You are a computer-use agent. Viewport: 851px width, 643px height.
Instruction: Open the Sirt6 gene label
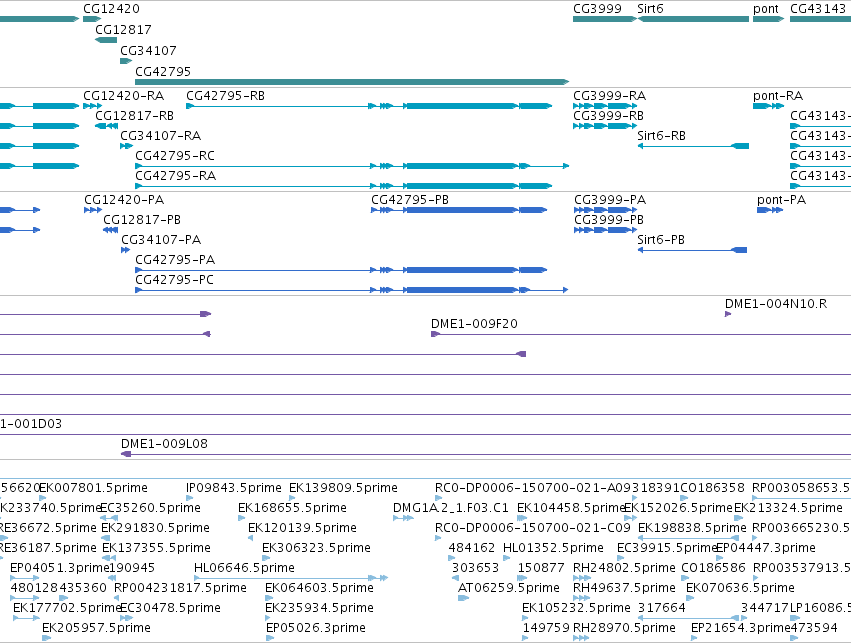(x=650, y=9)
